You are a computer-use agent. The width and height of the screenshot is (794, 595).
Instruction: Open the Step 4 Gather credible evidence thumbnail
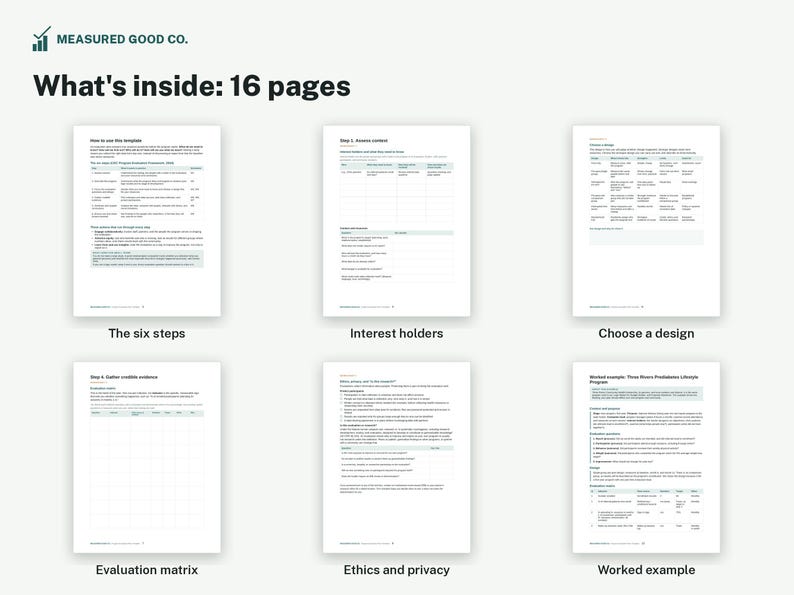[x=147, y=457]
